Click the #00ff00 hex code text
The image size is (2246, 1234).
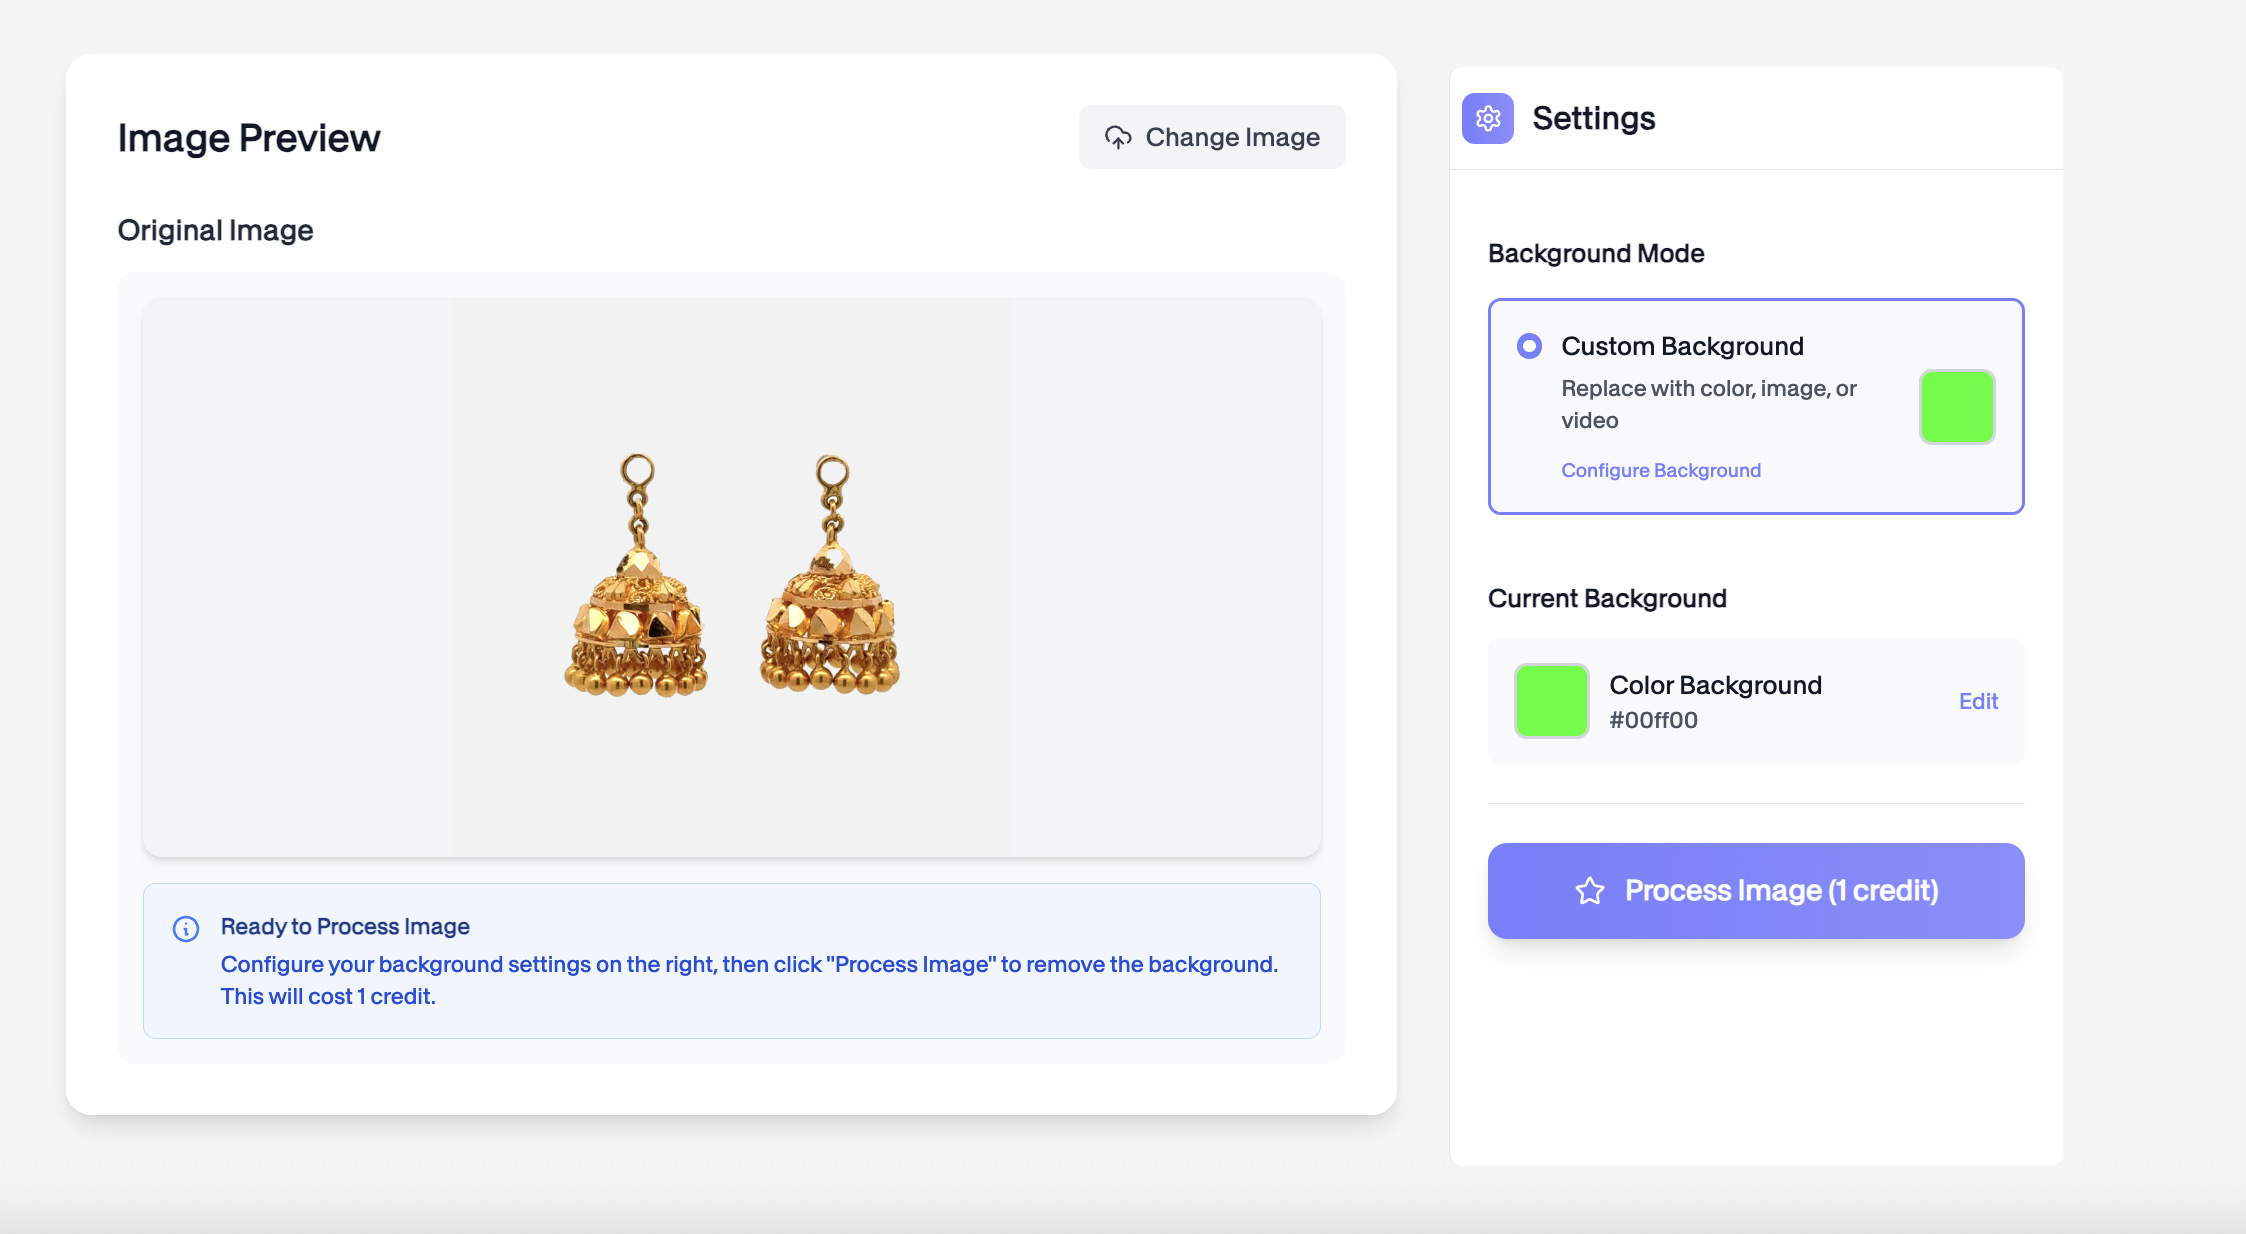1653,720
